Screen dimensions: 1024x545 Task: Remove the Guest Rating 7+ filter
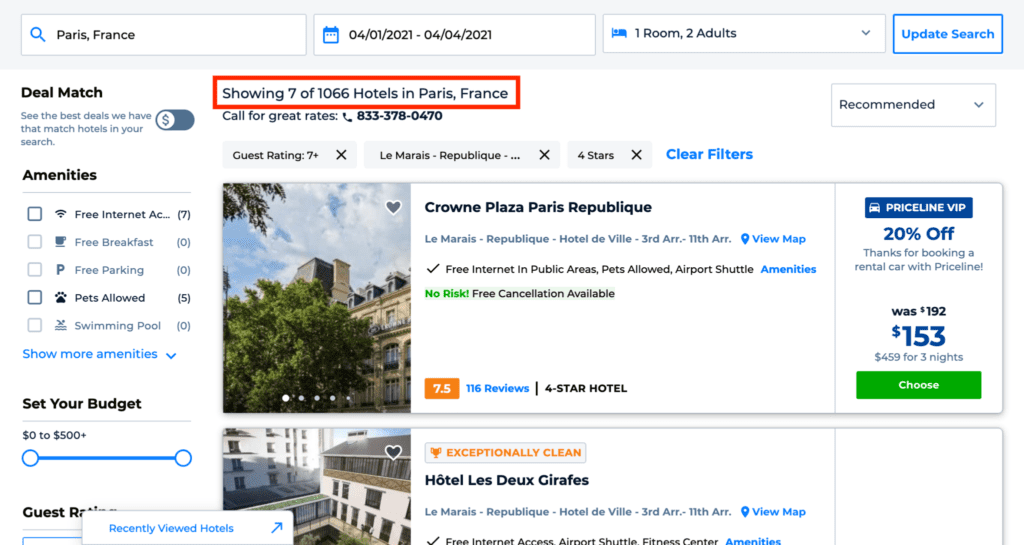click(341, 155)
